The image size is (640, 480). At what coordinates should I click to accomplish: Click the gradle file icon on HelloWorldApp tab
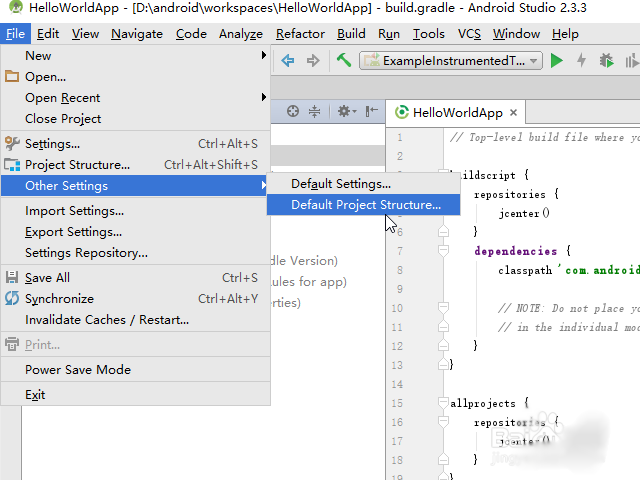click(402, 112)
